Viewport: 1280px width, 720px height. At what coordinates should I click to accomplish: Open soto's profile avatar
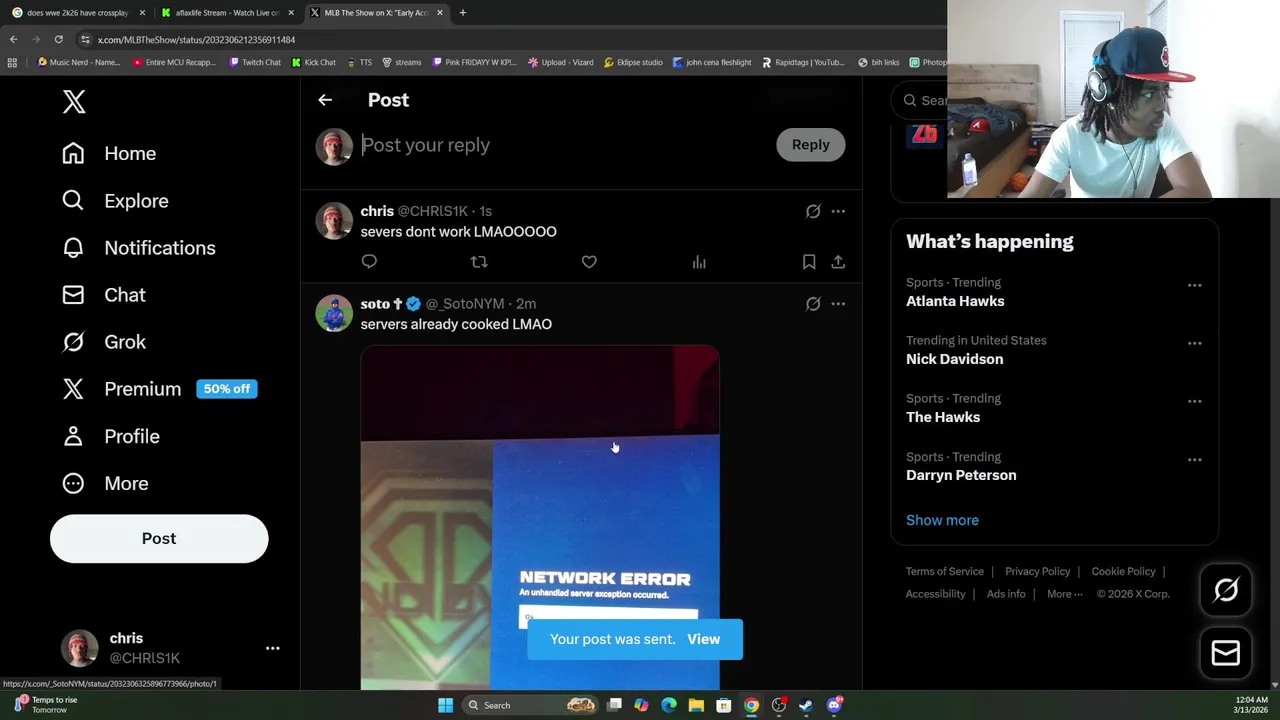pos(334,313)
